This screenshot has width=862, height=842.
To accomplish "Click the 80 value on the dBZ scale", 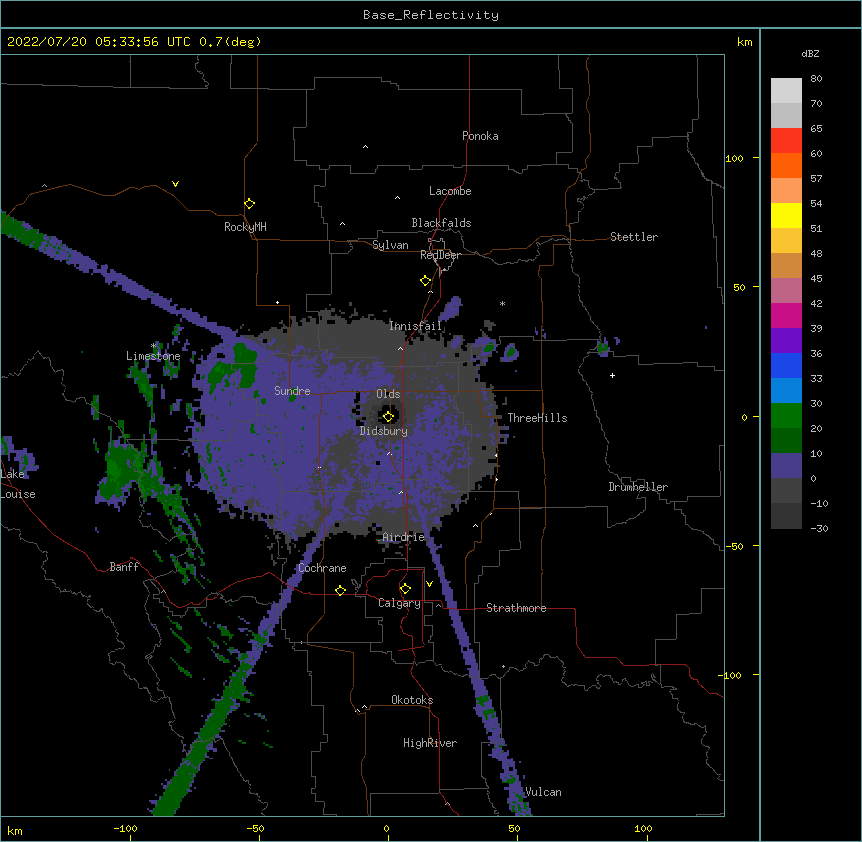I will [816, 79].
